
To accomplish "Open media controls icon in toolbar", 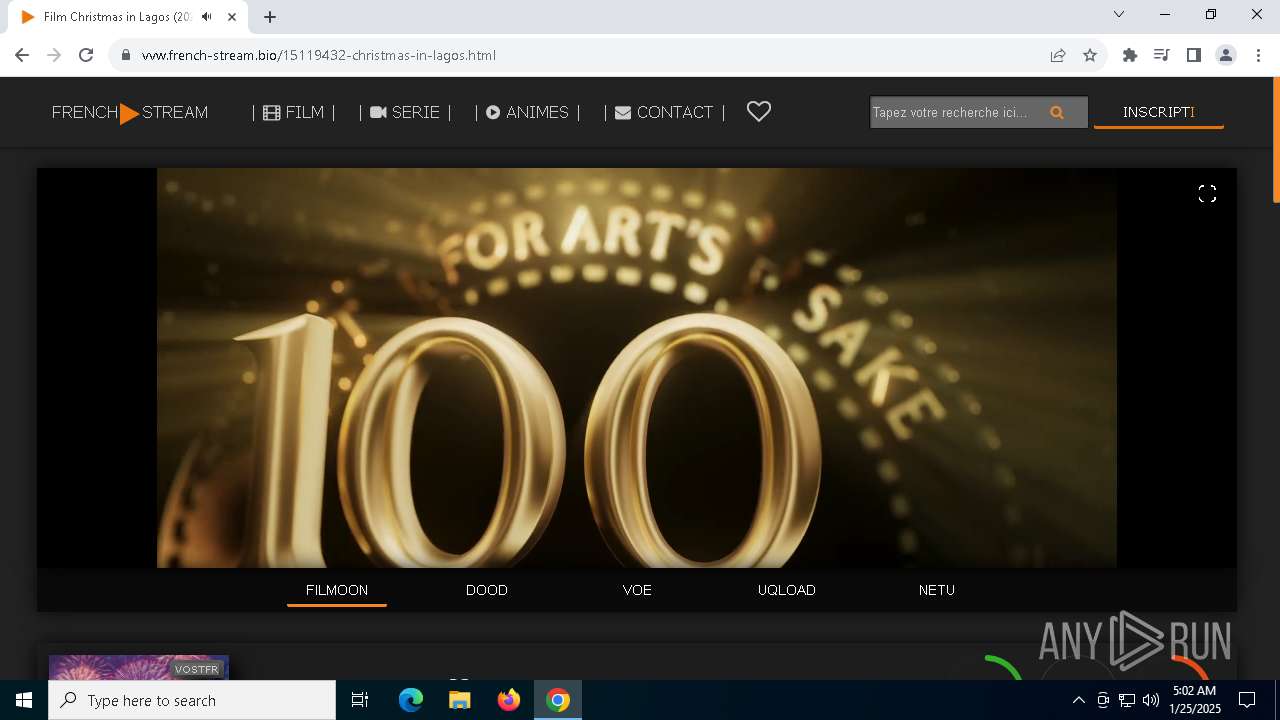I will (x=1162, y=55).
